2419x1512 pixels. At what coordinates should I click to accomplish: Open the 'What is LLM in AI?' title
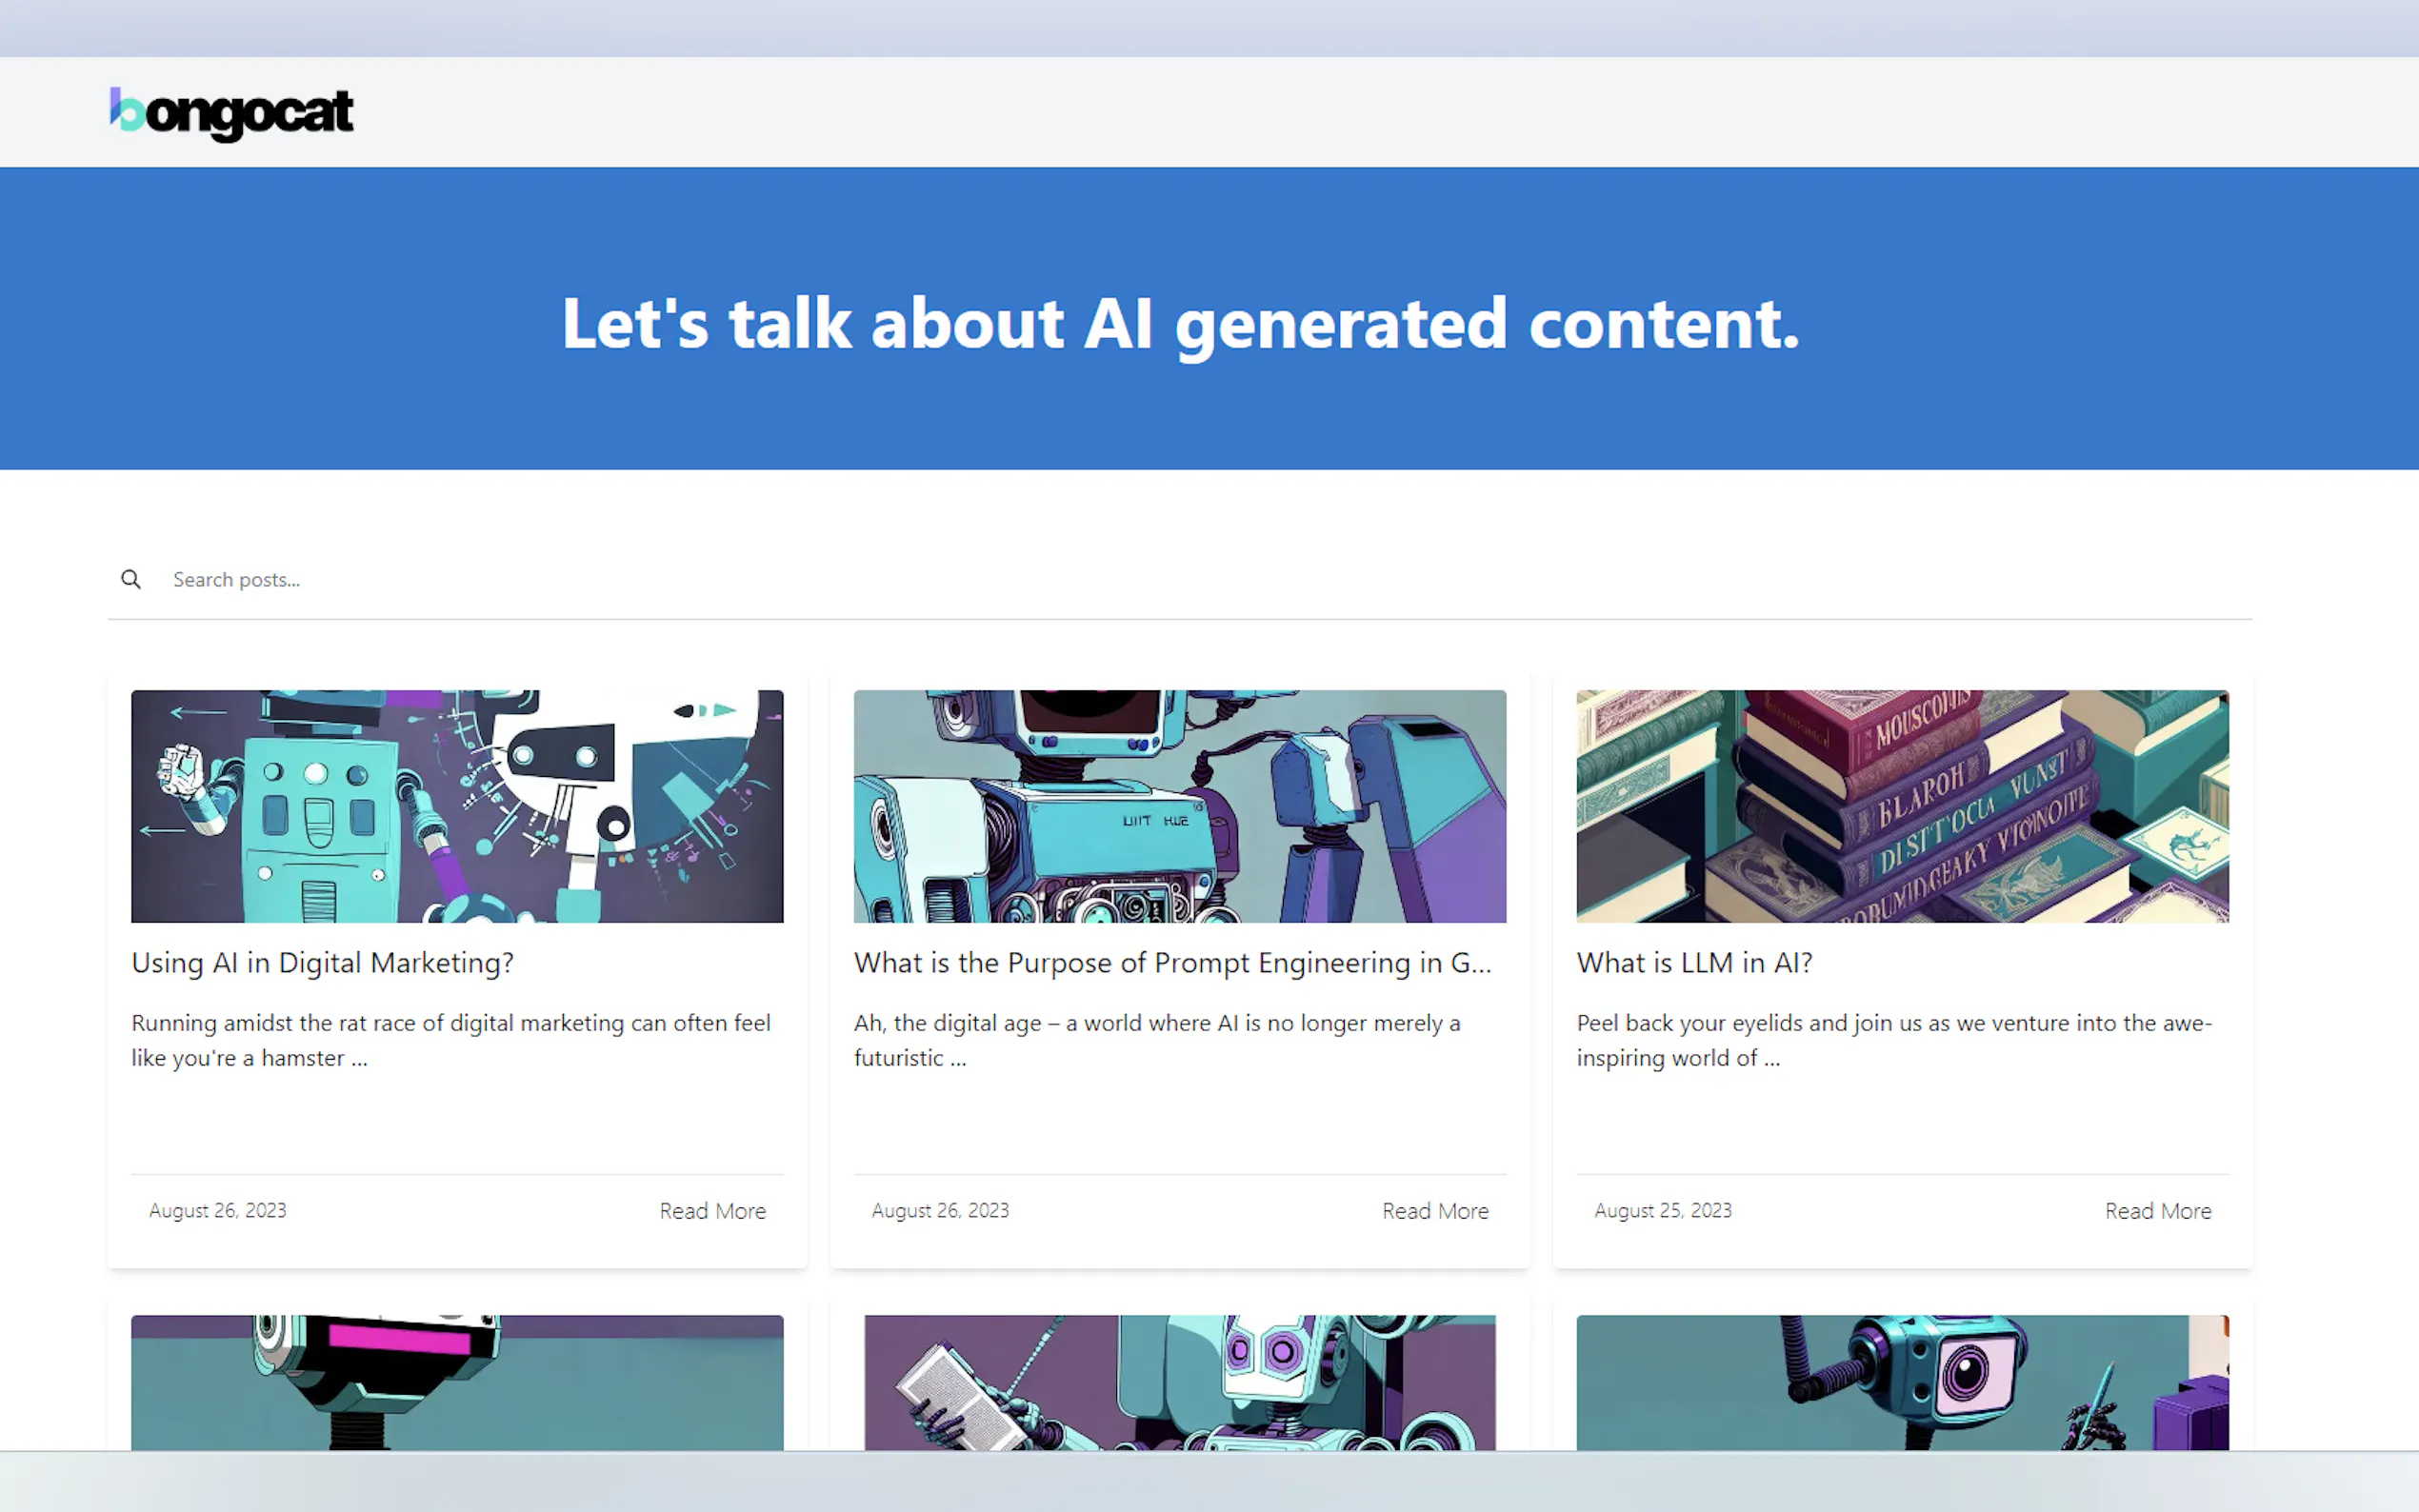click(x=1694, y=962)
